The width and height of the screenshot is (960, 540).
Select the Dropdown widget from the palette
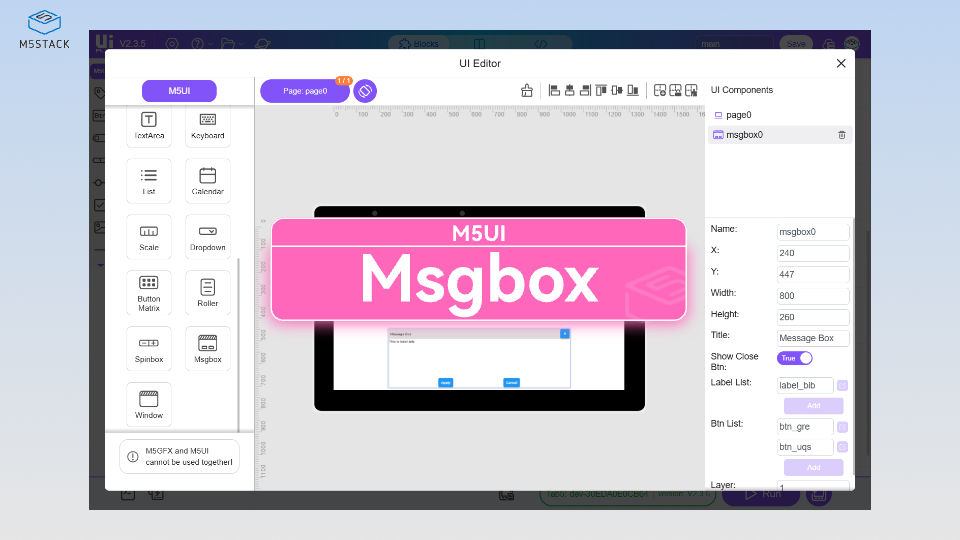click(208, 236)
